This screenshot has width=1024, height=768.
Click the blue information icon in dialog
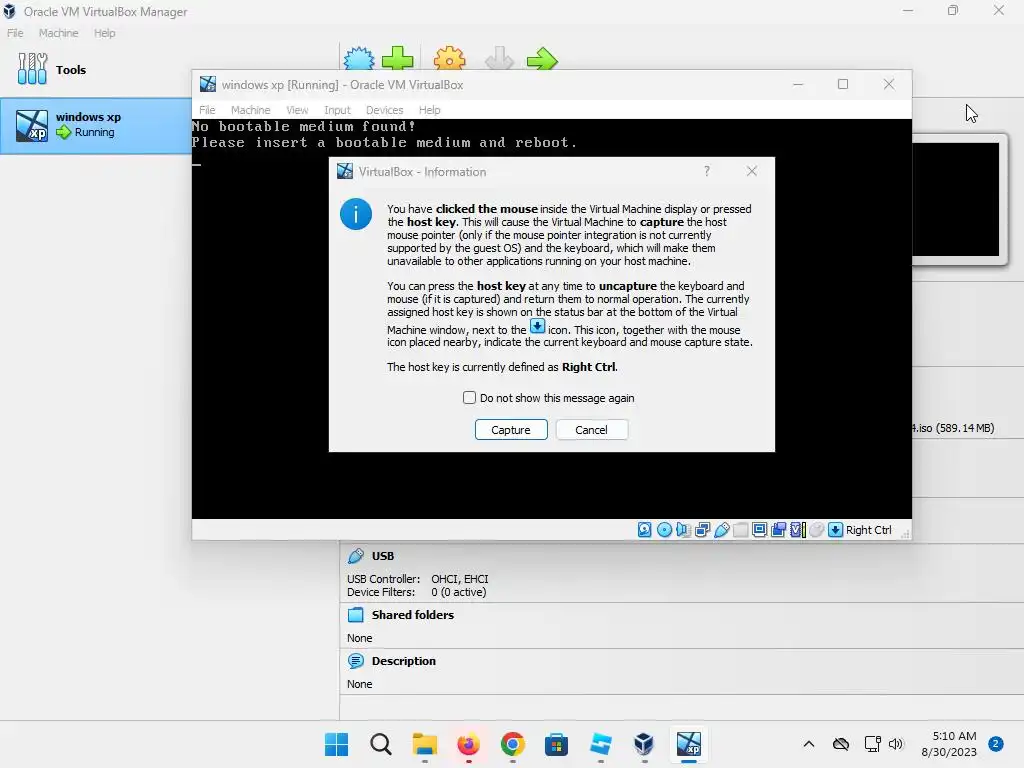[x=356, y=214]
